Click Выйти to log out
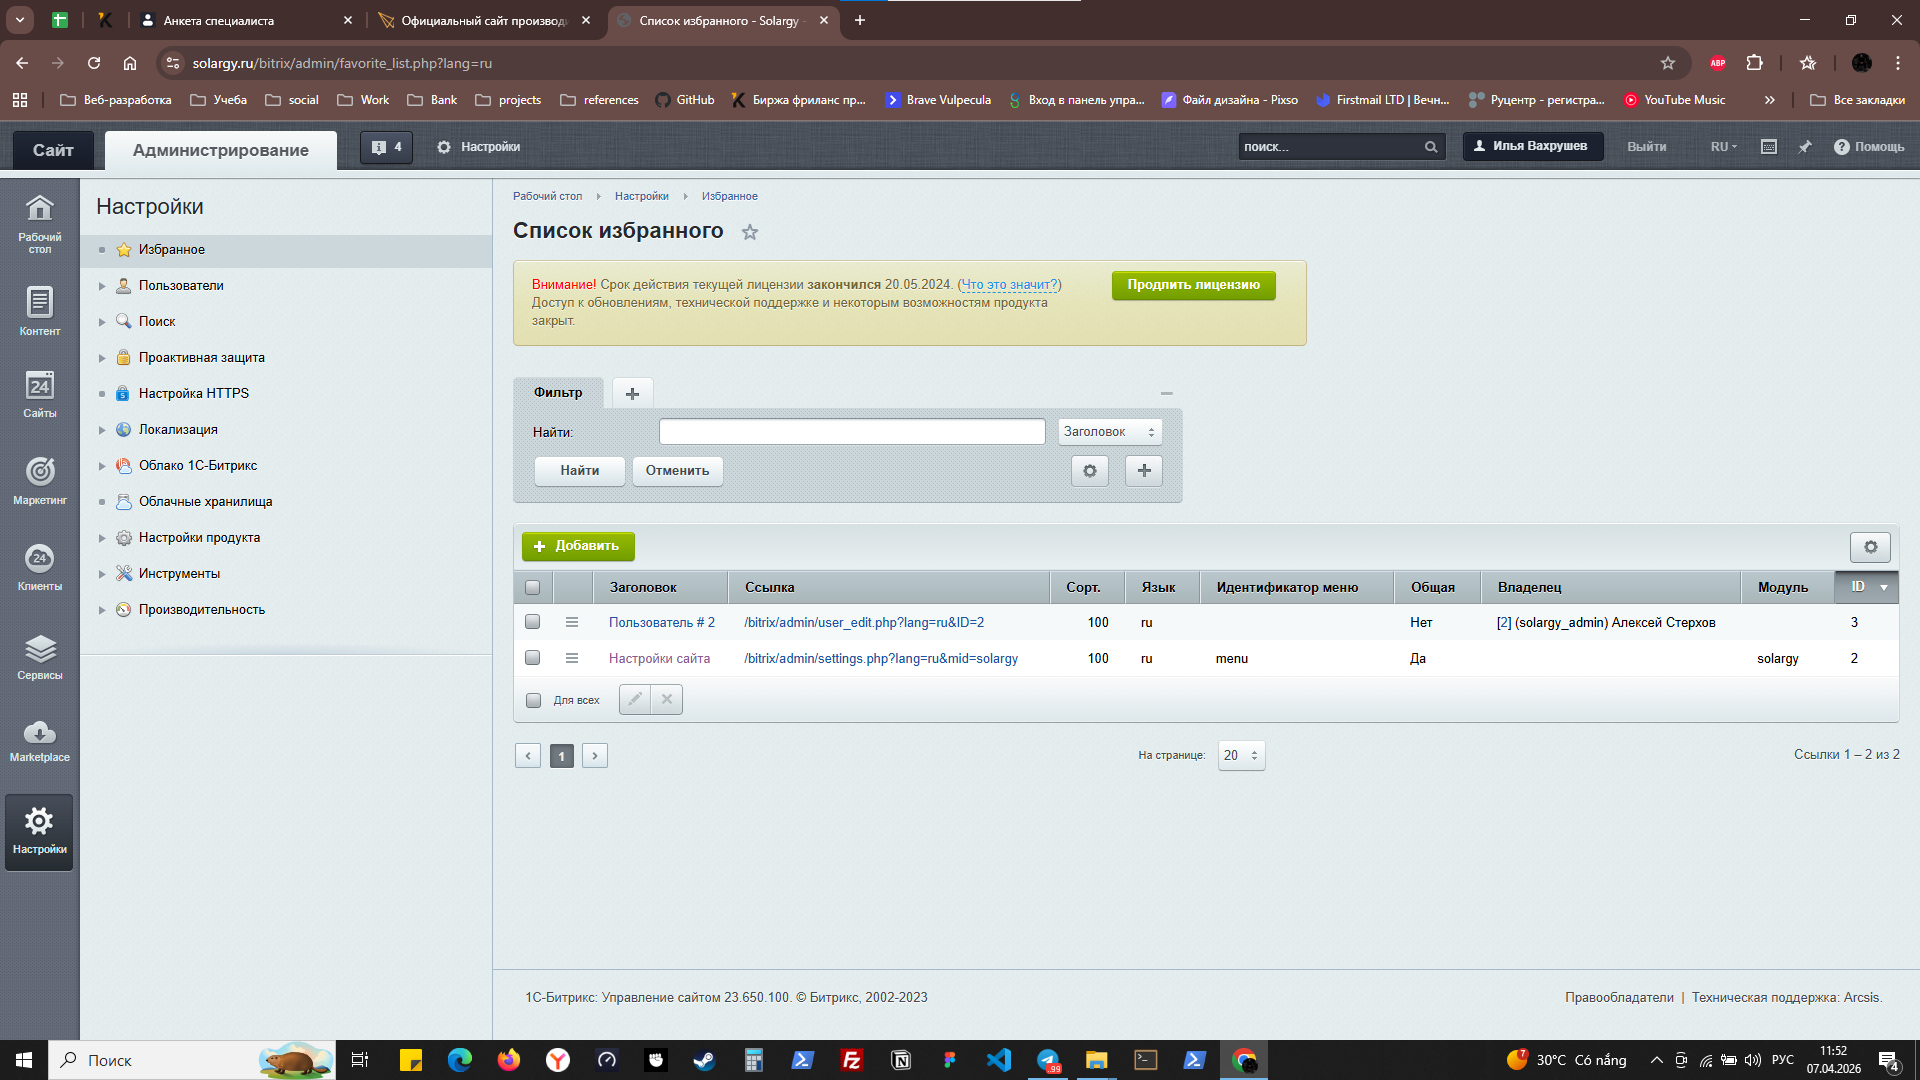Screen dimensions: 1920x1080 coord(1646,147)
